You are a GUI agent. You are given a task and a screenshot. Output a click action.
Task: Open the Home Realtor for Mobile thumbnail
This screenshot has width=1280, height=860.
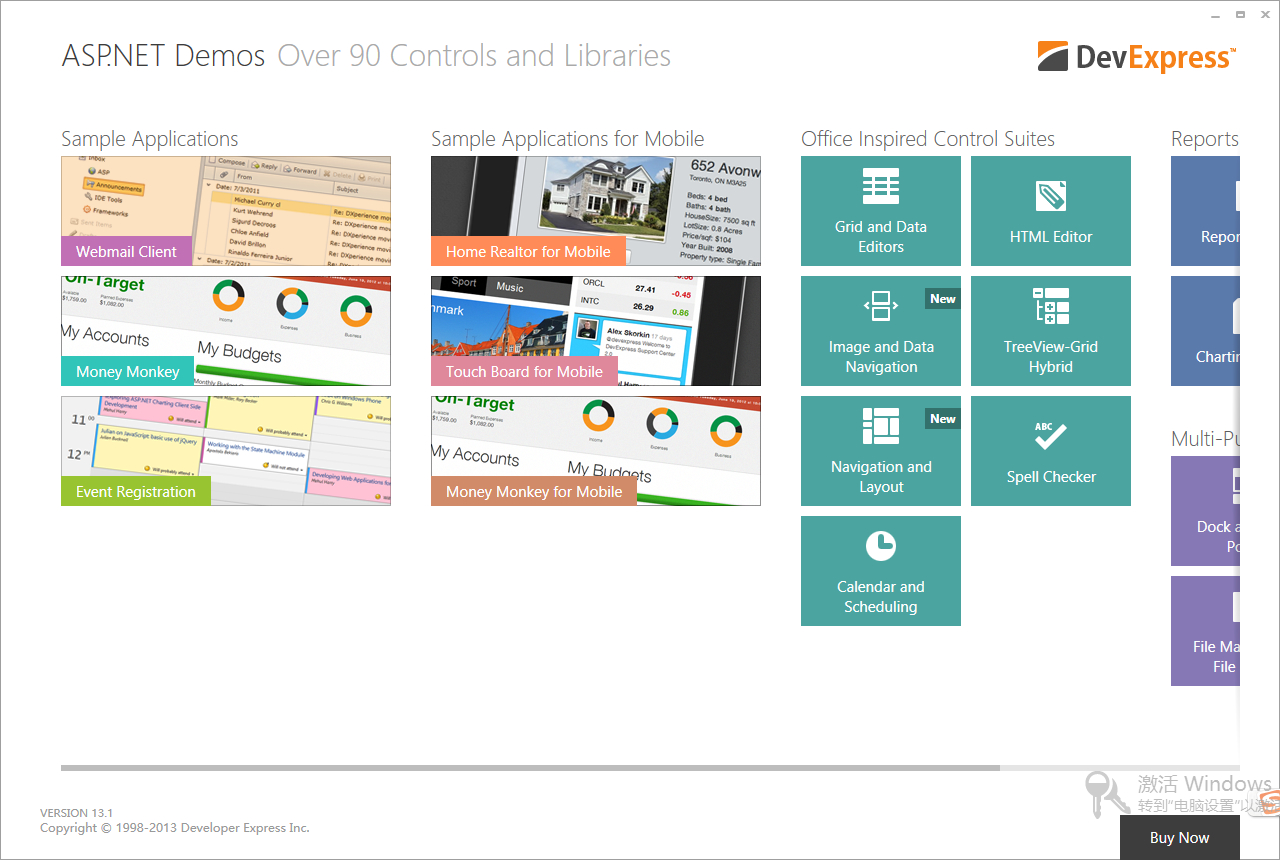596,211
